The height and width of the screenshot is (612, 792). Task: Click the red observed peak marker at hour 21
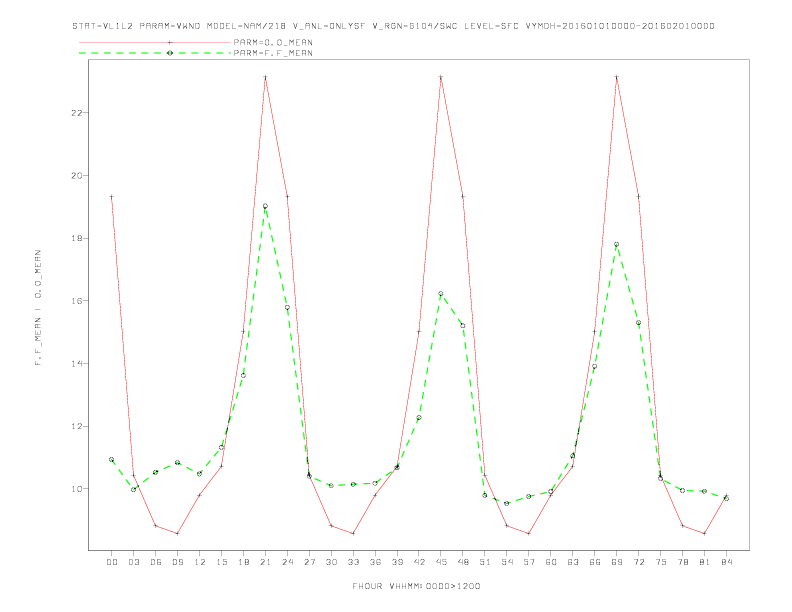265,77
